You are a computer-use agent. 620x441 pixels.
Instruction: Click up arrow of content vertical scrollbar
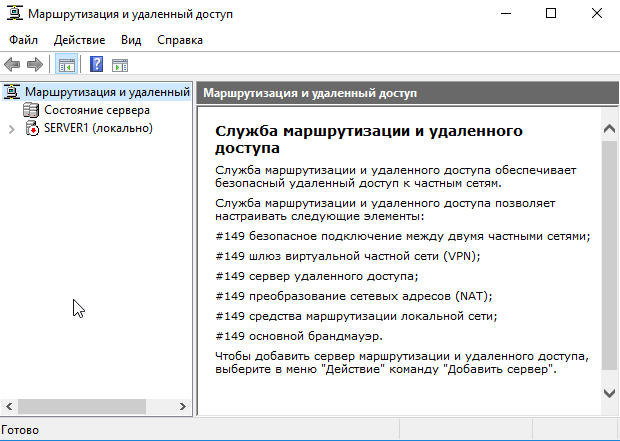click(609, 128)
